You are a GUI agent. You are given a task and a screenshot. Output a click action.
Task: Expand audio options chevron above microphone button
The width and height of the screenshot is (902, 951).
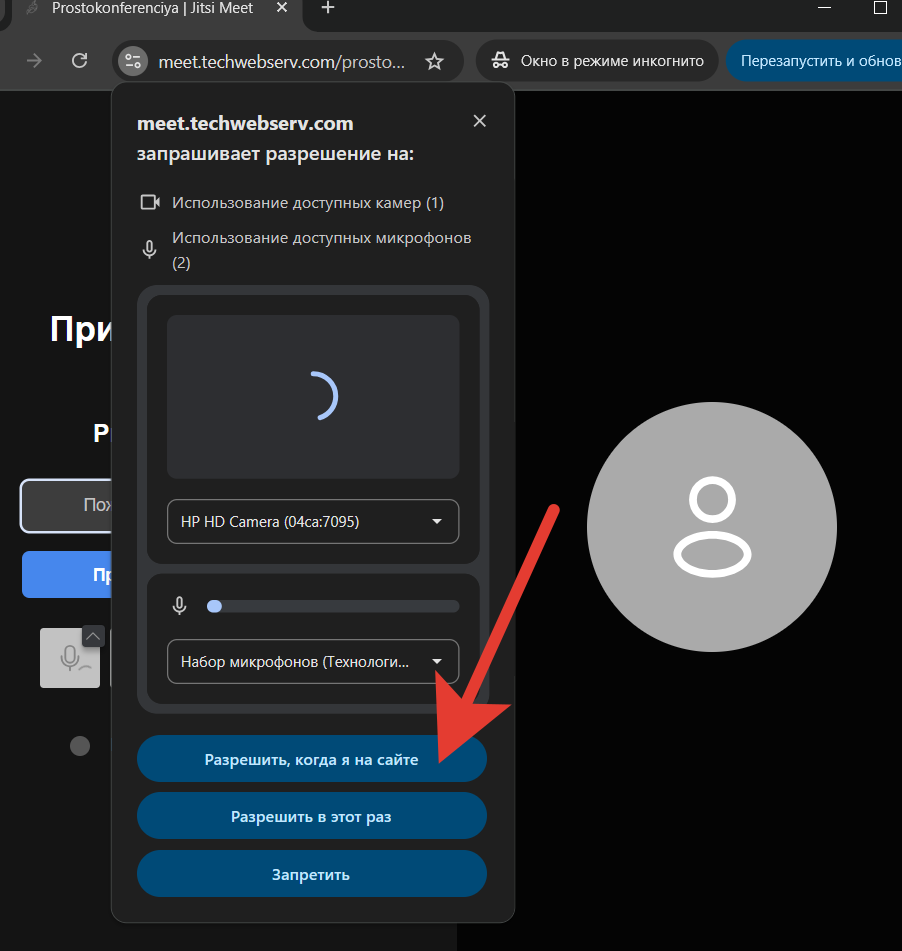coord(93,636)
